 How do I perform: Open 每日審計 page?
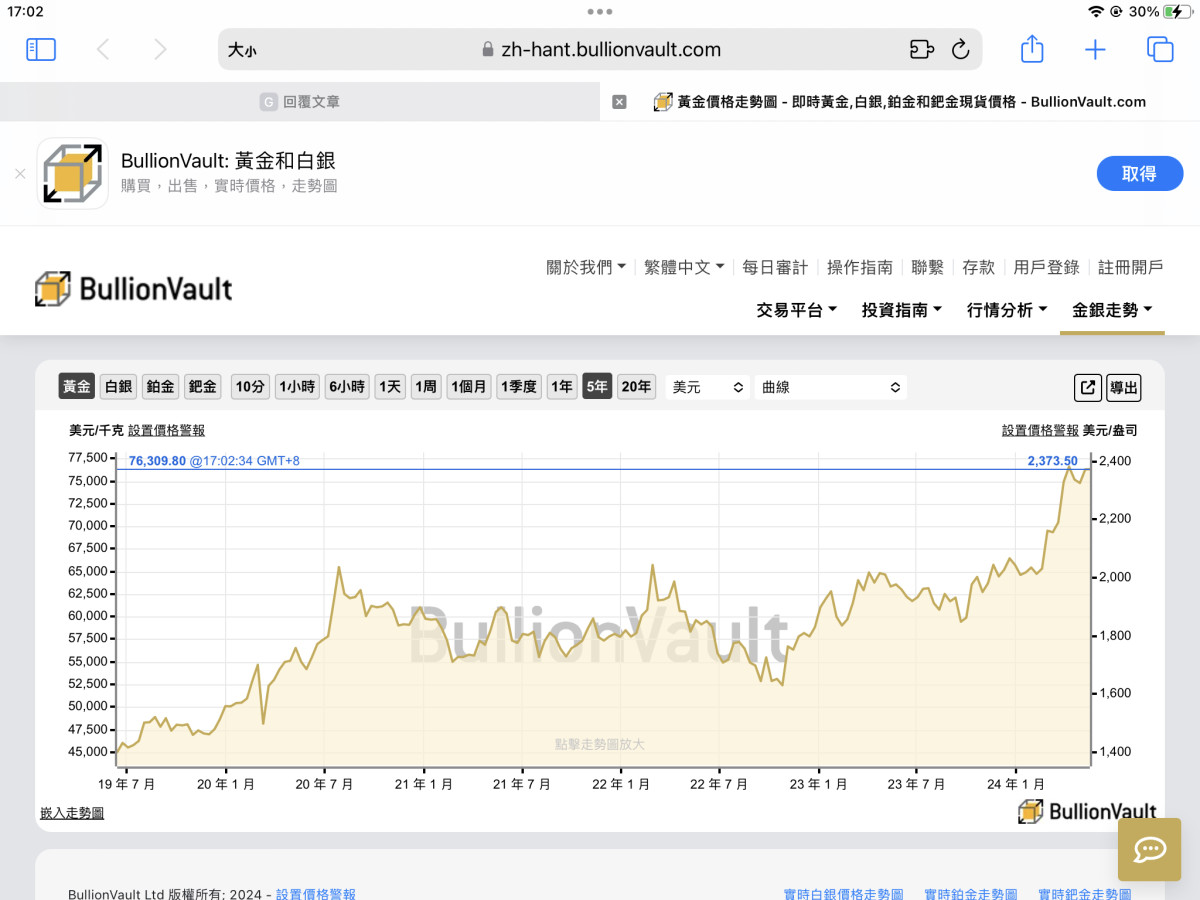pyautogui.click(x=775, y=267)
